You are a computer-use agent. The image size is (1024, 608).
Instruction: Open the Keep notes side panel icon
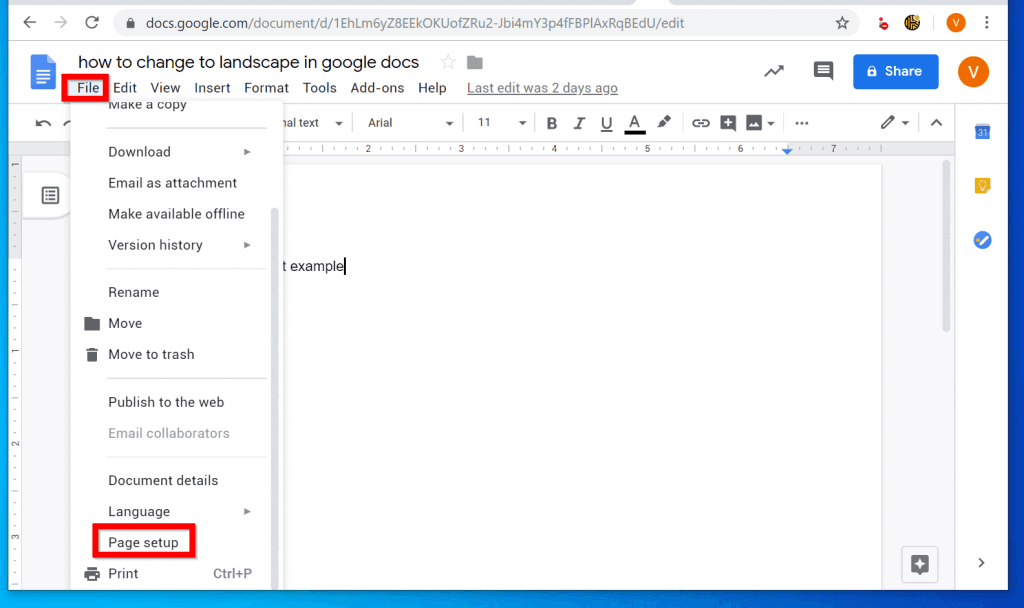(x=982, y=186)
